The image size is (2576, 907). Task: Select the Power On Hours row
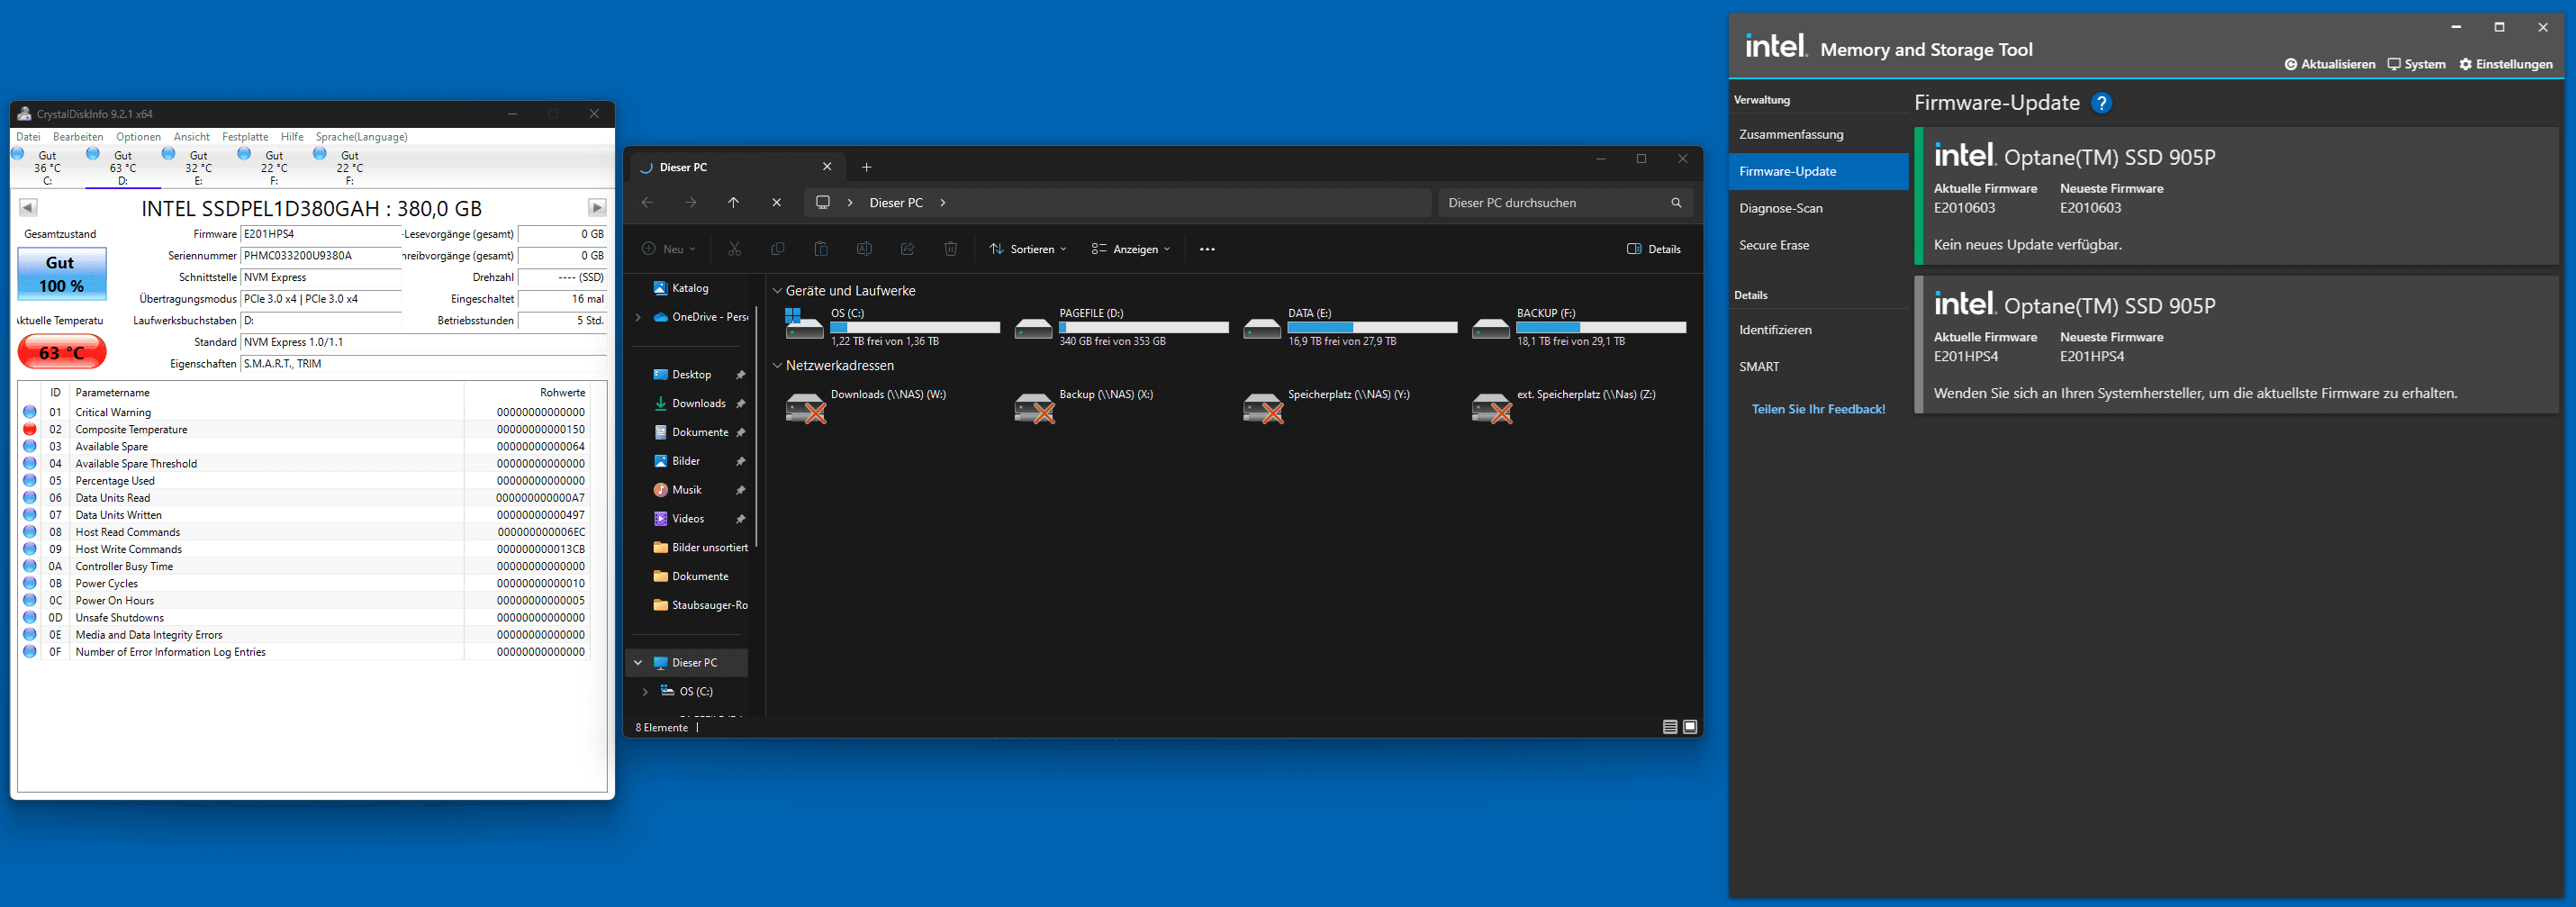[x=305, y=600]
